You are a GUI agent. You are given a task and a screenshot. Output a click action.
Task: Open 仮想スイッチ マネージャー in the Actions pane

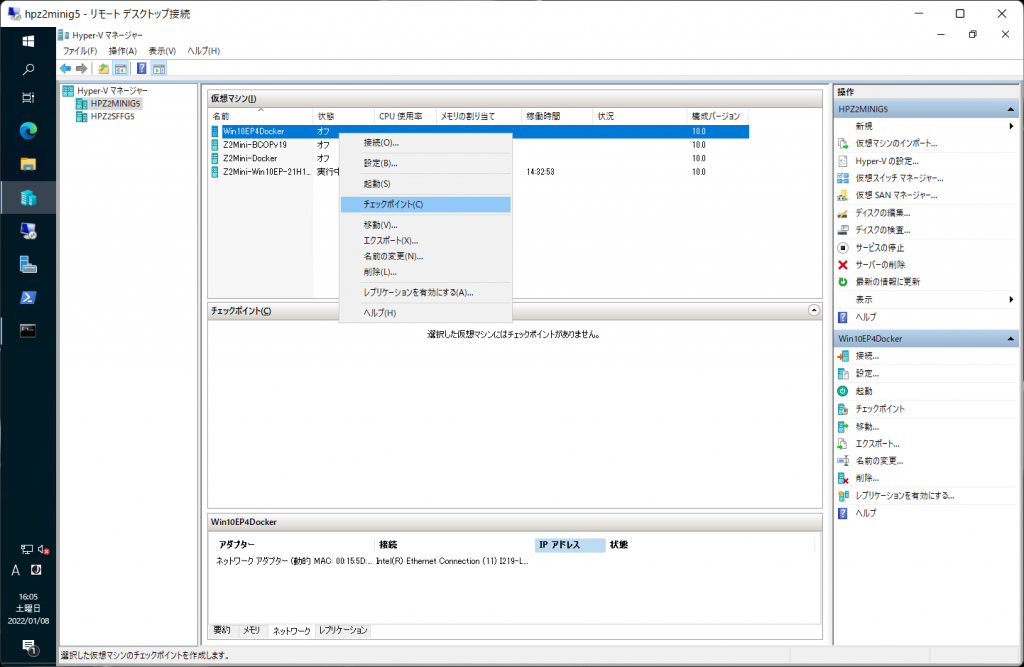tap(899, 178)
